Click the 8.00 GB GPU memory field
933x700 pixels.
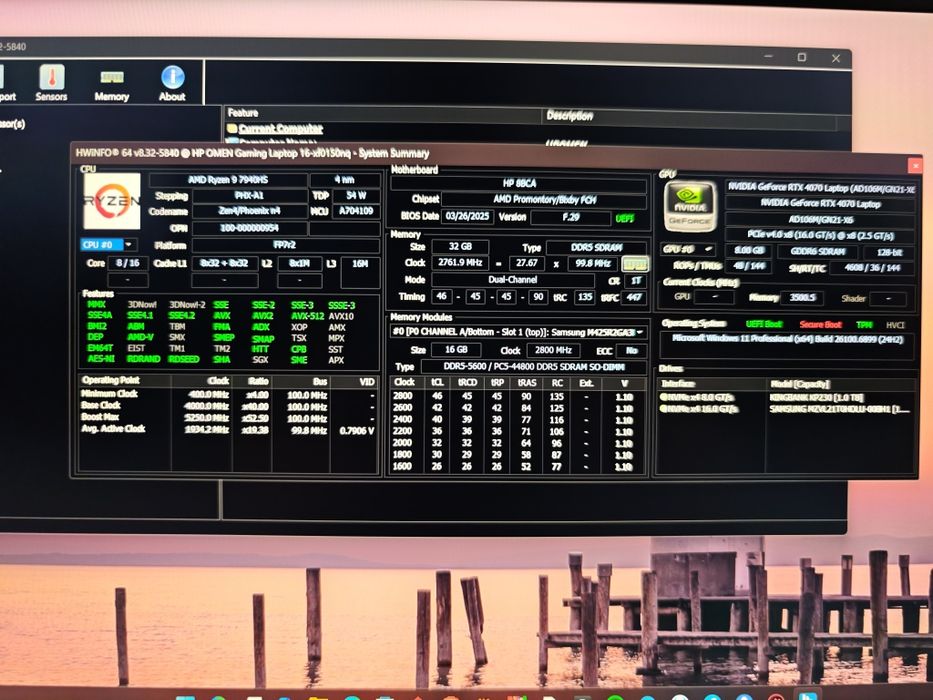[x=749, y=251]
